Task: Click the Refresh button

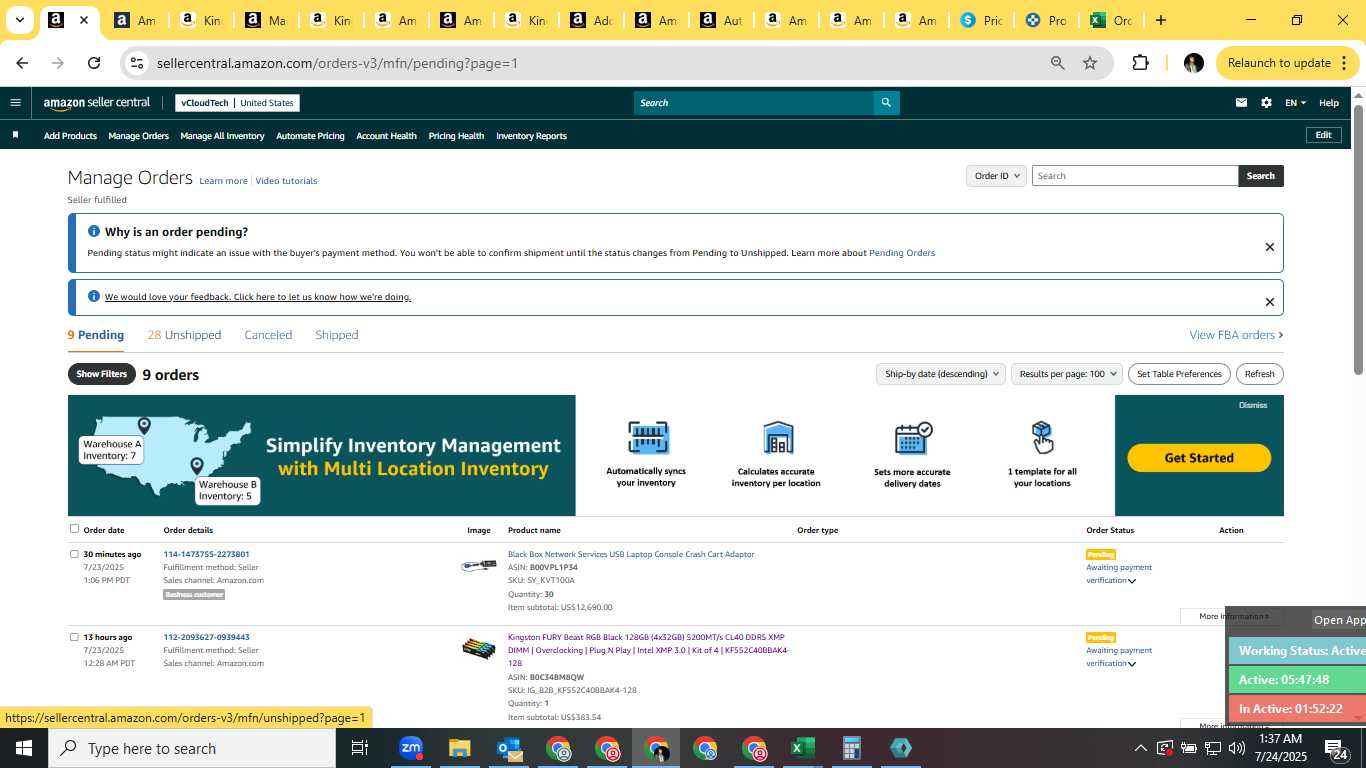Action: [x=1260, y=374]
